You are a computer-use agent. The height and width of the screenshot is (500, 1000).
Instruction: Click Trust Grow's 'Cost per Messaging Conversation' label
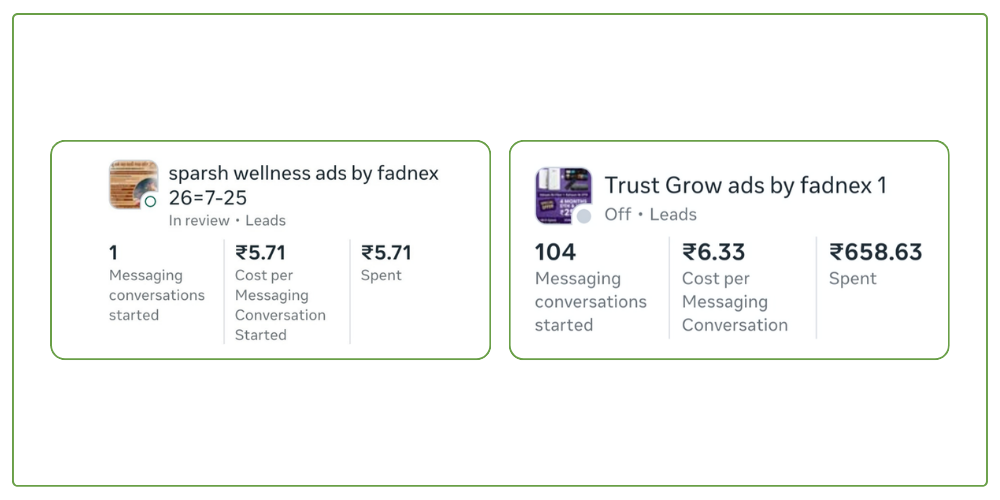point(734,302)
